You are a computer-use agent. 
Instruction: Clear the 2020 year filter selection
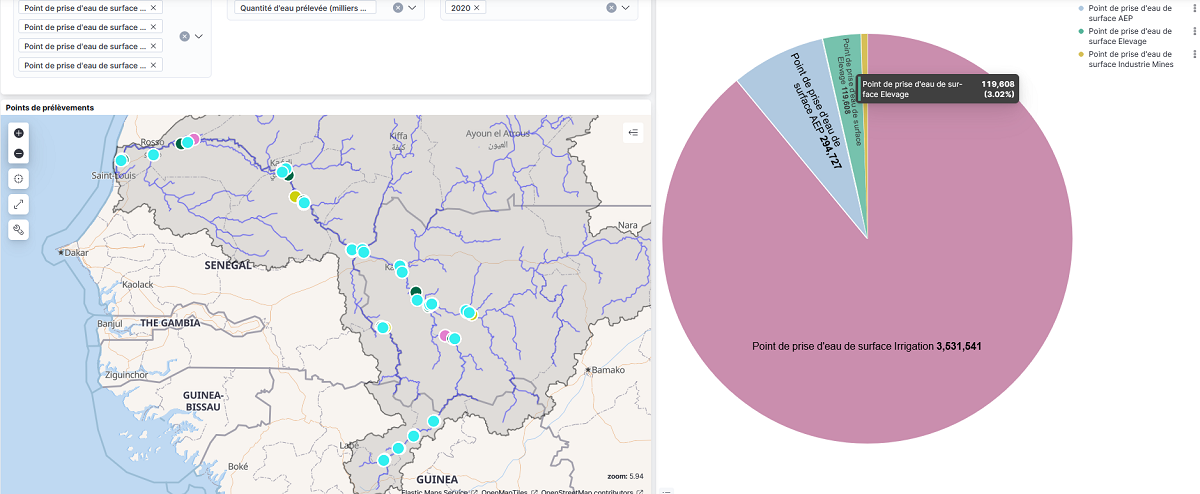(x=611, y=8)
